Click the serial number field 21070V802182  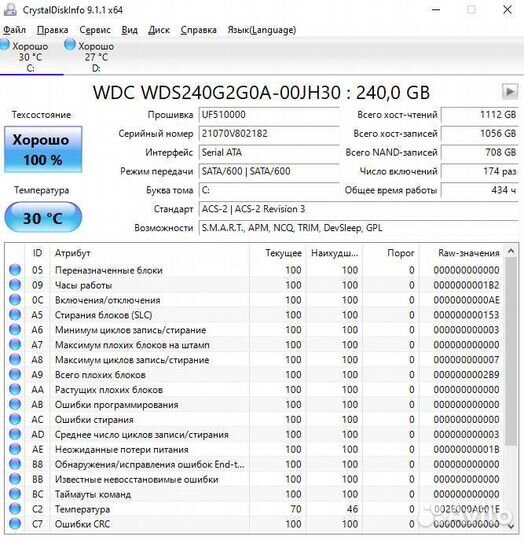[269, 134]
